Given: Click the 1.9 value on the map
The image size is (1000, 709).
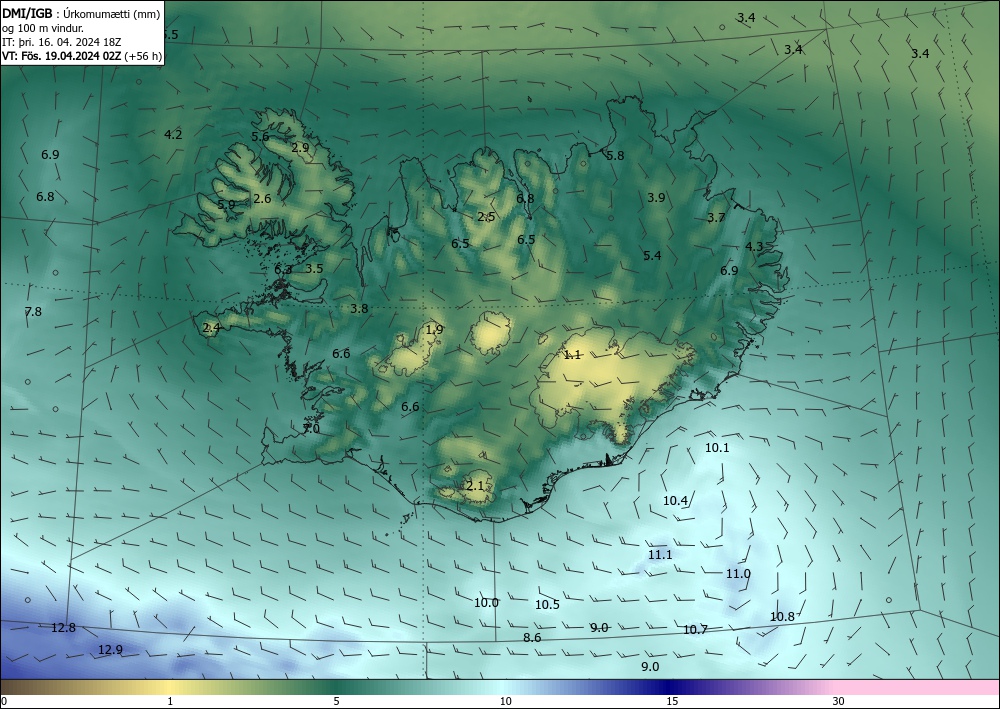Looking at the screenshot, I should [434, 330].
